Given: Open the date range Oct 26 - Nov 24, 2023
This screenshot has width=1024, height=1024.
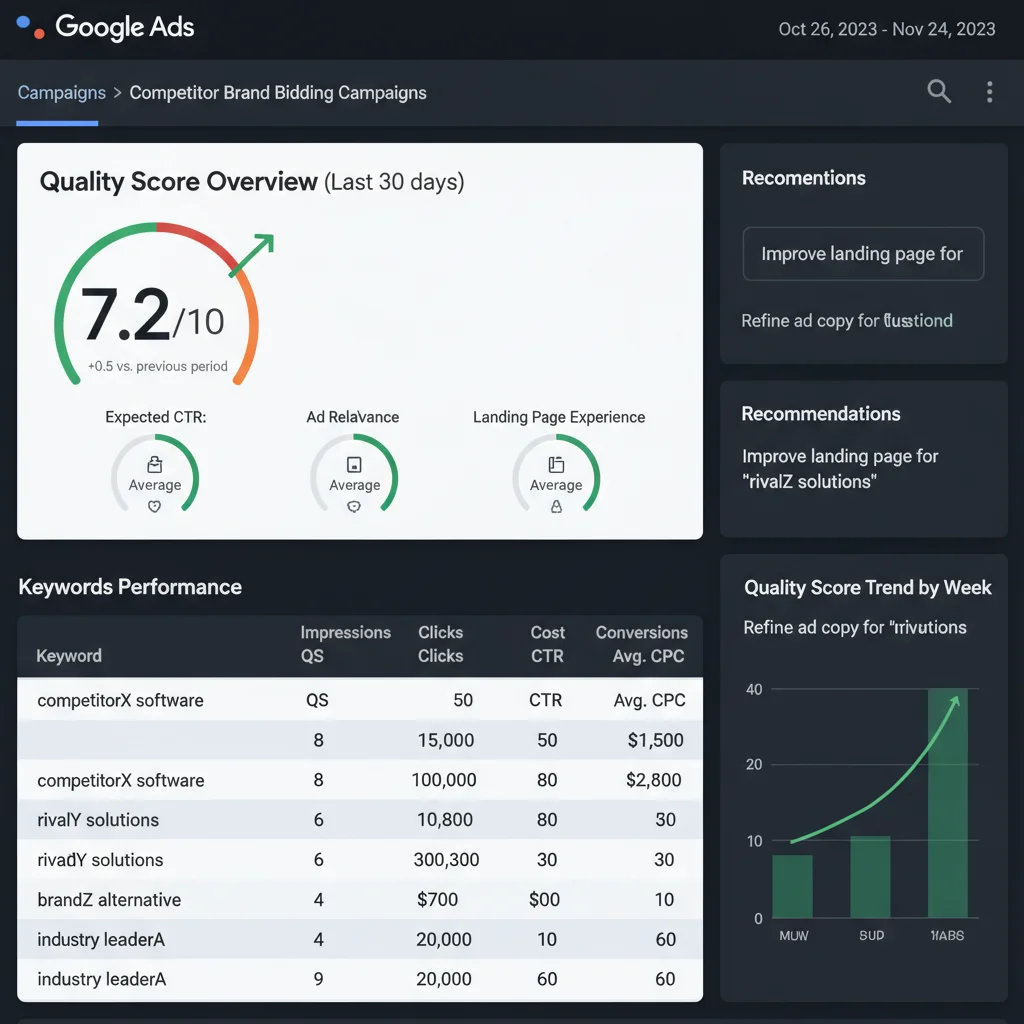Looking at the screenshot, I should coord(886,29).
